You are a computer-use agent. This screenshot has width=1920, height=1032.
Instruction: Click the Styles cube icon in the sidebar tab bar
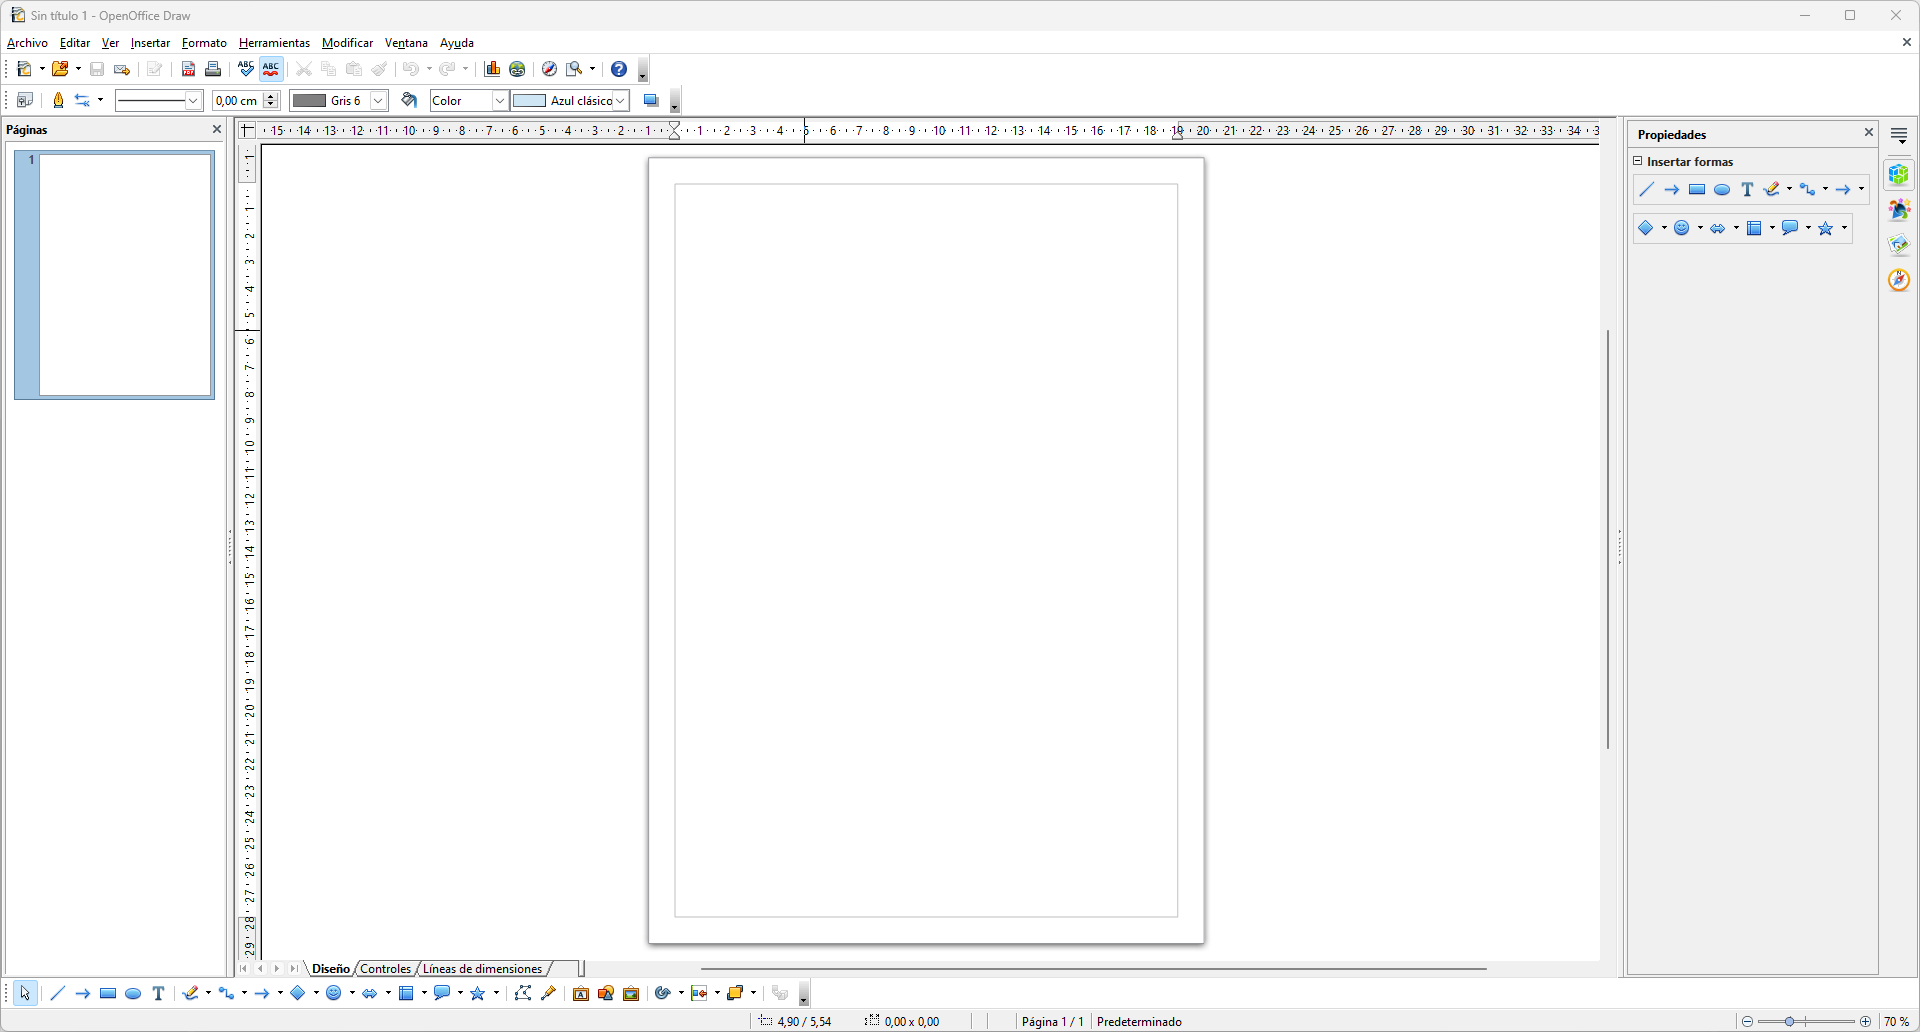pyautogui.click(x=1899, y=175)
